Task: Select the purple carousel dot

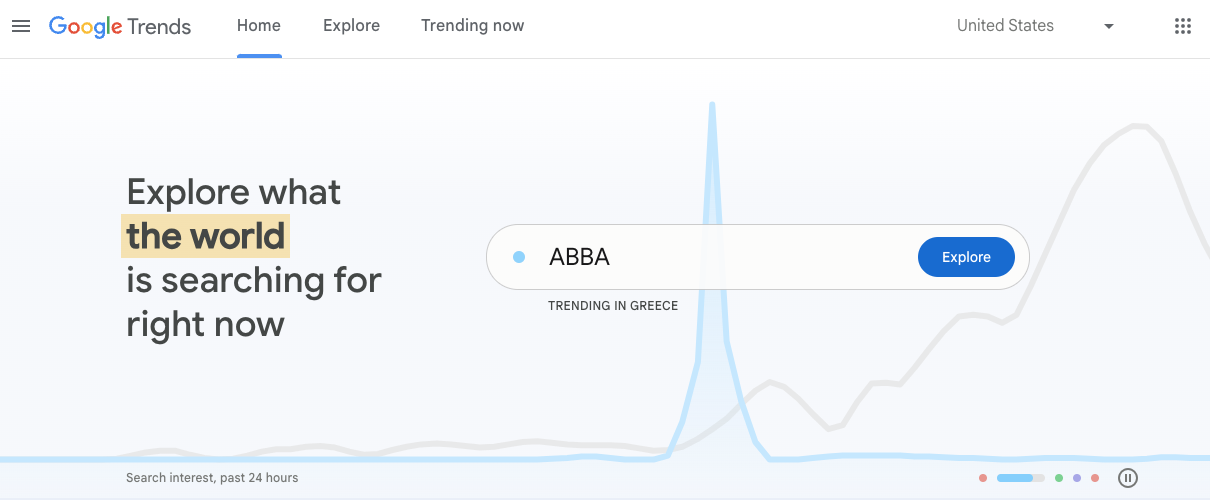Action: 1077,478
